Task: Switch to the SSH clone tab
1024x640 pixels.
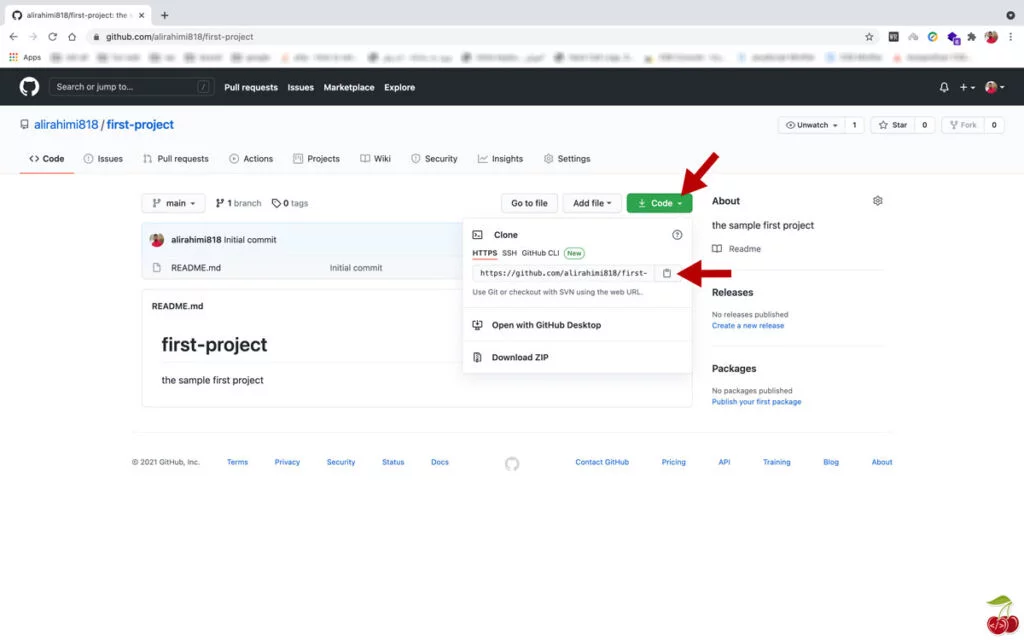Action: 509,253
